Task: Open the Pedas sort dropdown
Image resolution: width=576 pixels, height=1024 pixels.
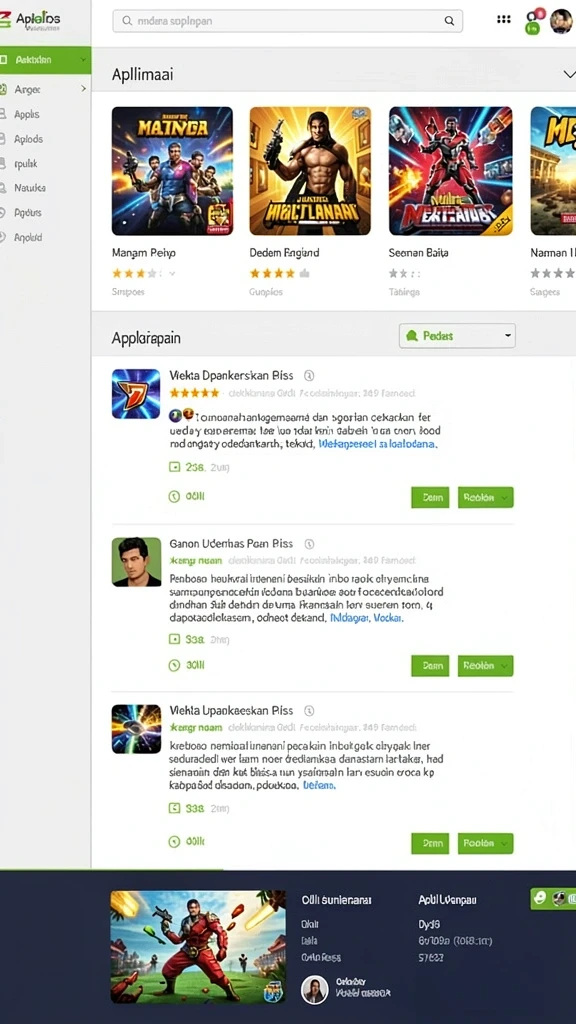Action: coord(457,336)
